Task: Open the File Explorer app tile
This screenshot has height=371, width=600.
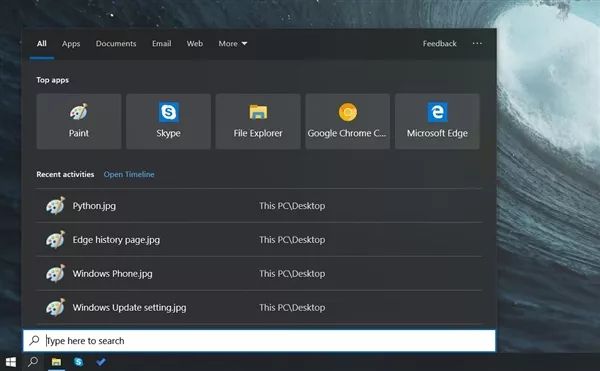Action: (x=258, y=121)
